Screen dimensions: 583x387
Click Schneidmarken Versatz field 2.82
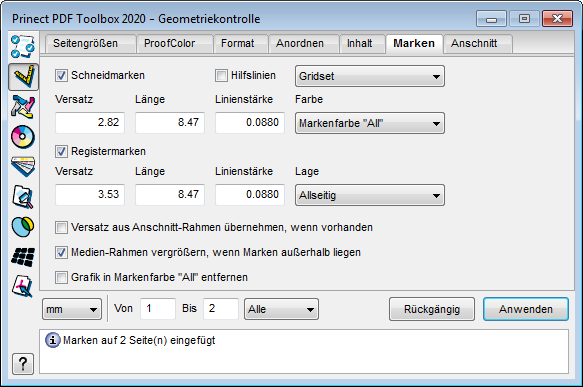point(90,123)
